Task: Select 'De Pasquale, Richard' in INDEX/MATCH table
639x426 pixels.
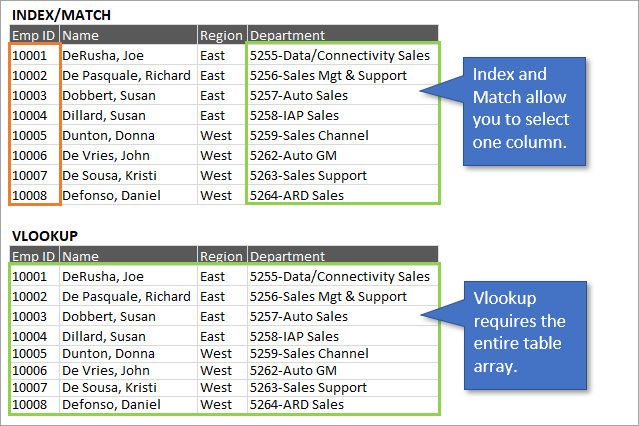Action: [125, 75]
